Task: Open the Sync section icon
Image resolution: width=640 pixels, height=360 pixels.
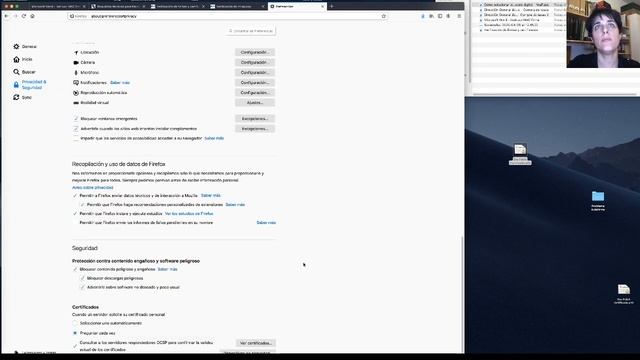Action: (x=16, y=97)
